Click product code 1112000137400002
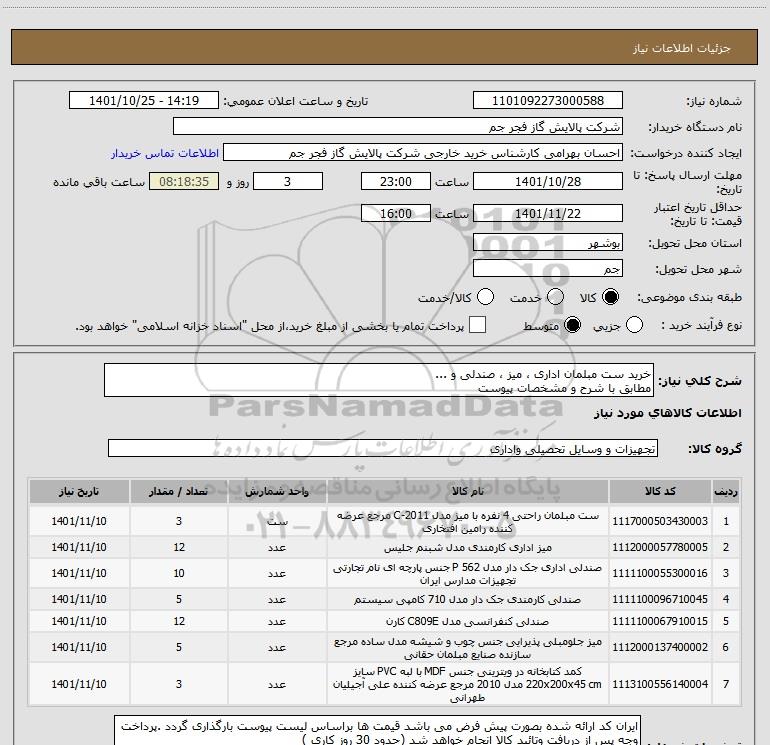 click(660, 647)
